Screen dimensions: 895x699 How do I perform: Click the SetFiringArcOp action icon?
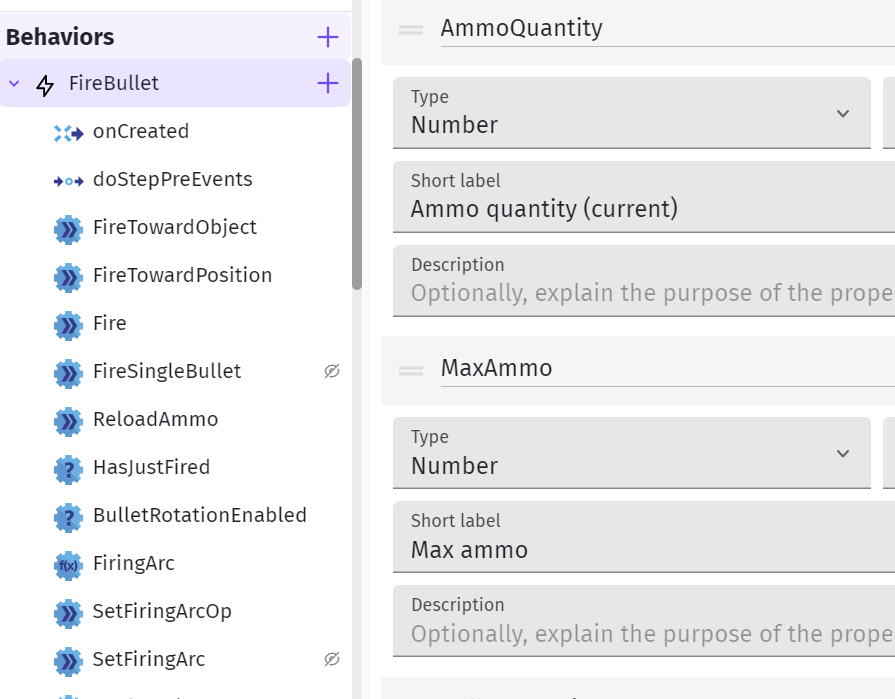68,613
